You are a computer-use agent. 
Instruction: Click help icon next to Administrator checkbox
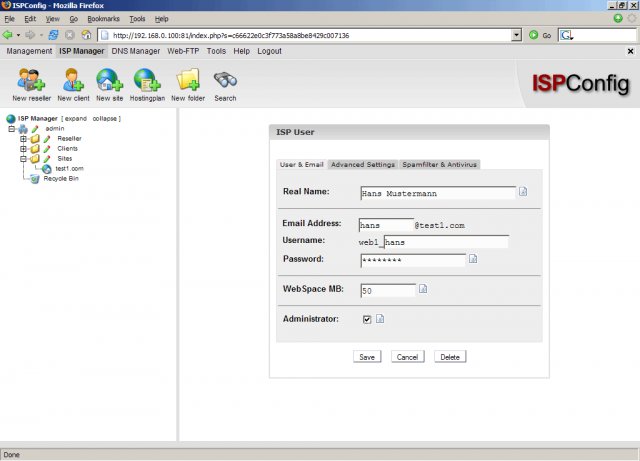[x=380, y=319]
